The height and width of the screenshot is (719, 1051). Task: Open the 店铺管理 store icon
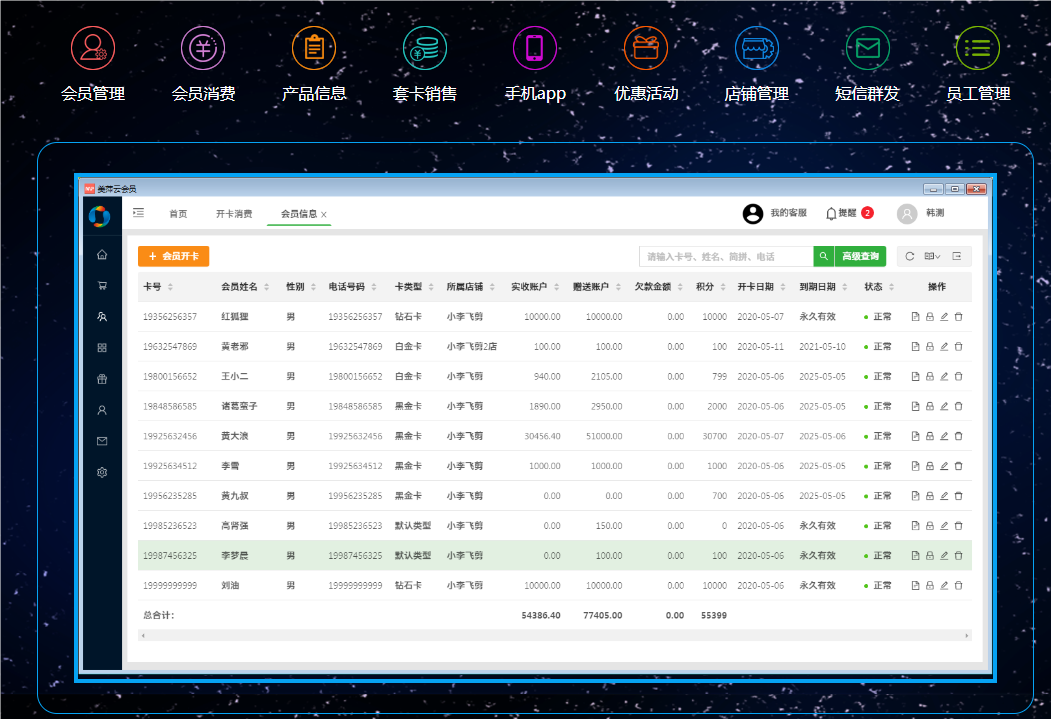(x=757, y=48)
